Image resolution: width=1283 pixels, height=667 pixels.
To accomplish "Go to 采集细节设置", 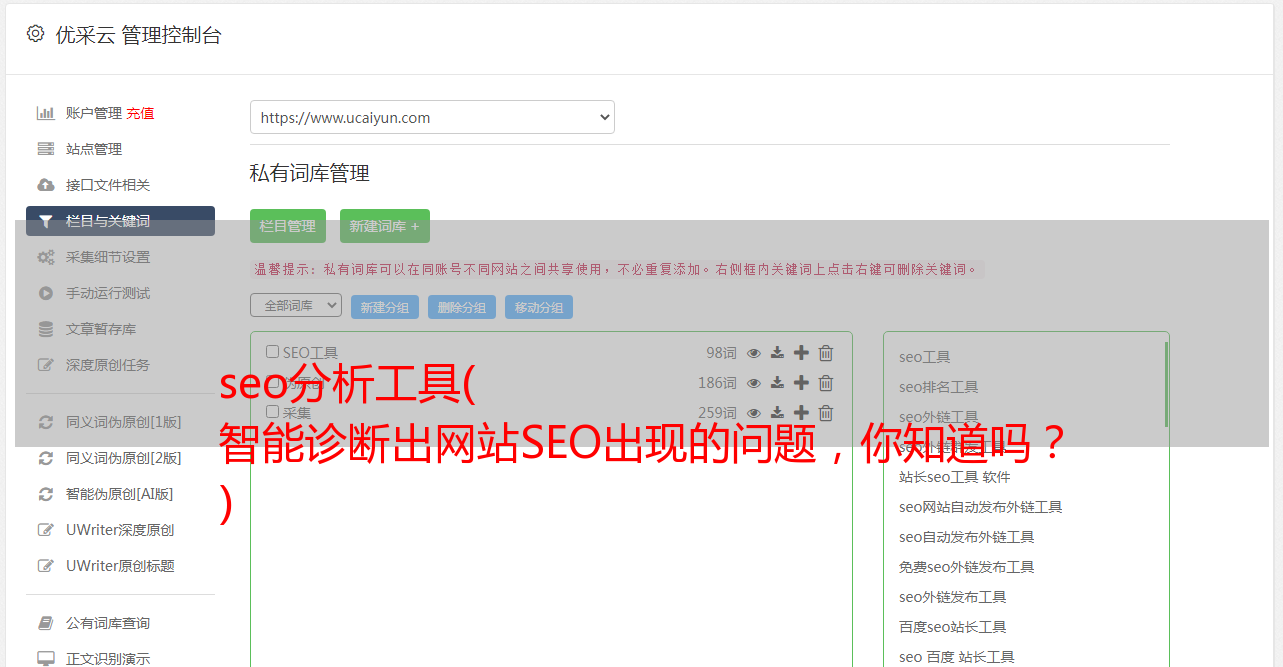I will tap(108, 257).
